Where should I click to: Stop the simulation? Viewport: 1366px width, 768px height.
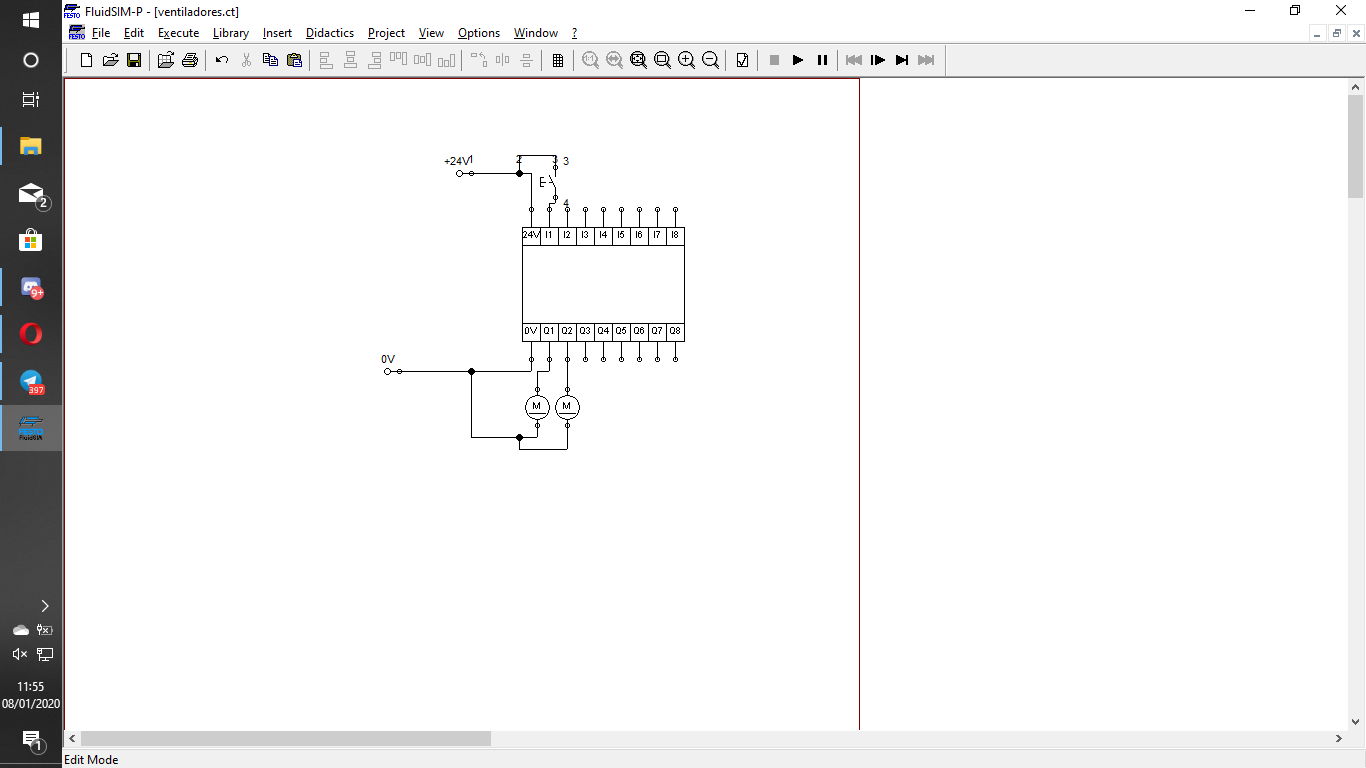tap(774, 60)
